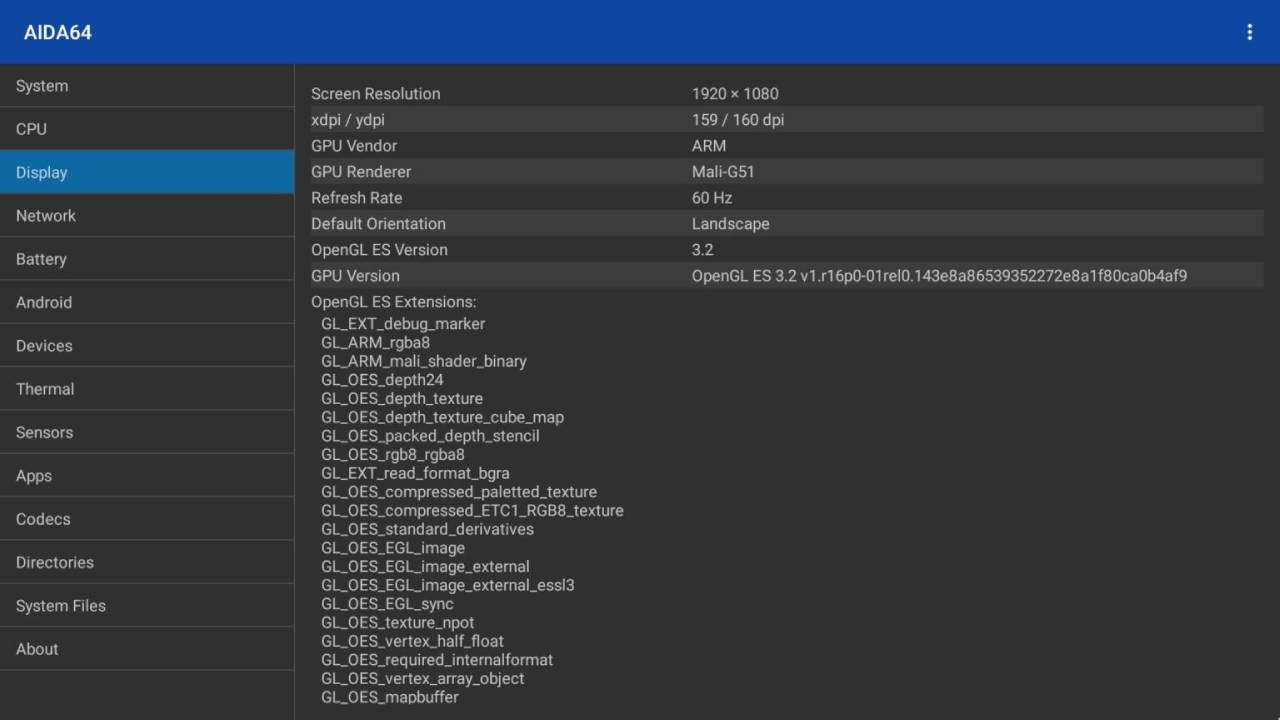1280x720 pixels.
Task: Click GL_OES_required_internalformat extension
Action: 437,660
